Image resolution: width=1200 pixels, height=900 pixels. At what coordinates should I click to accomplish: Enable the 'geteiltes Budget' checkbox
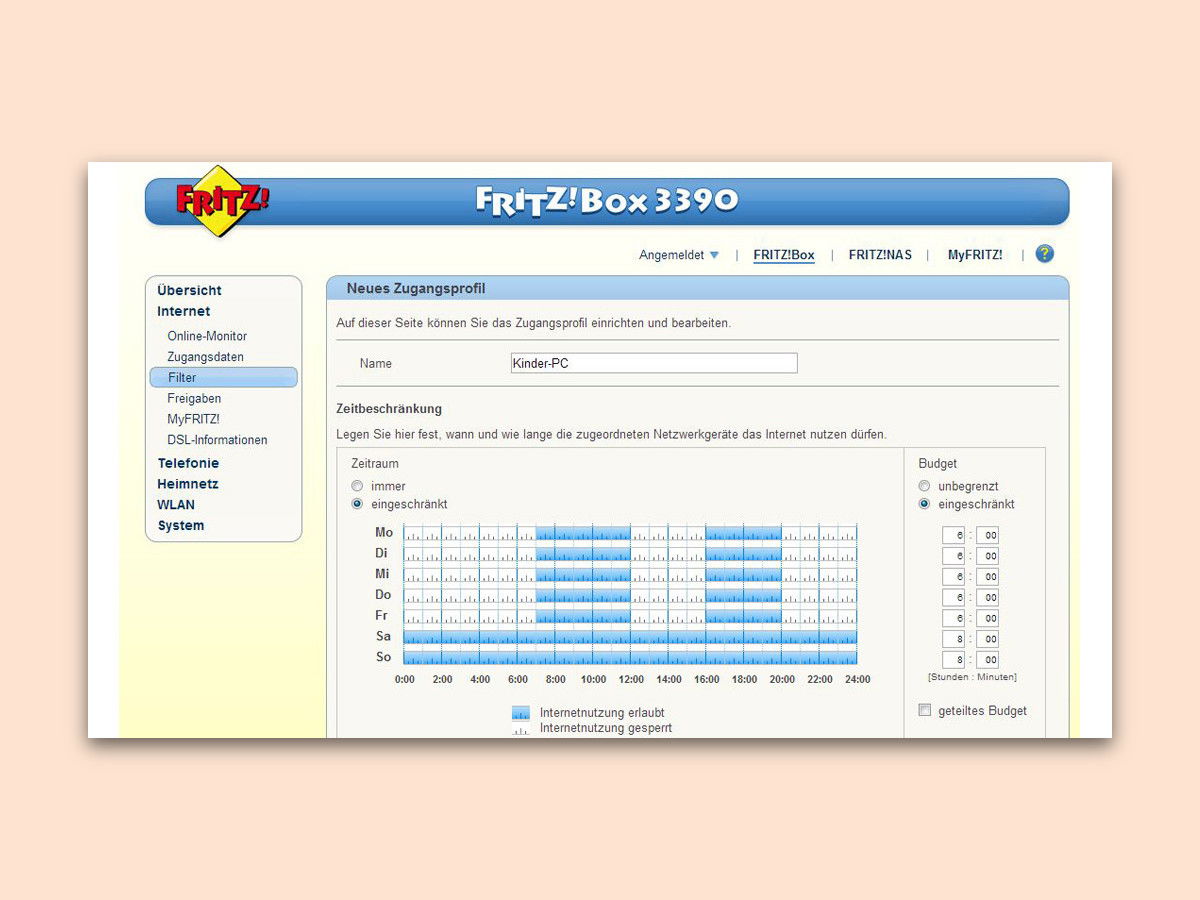[x=925, y=710]
